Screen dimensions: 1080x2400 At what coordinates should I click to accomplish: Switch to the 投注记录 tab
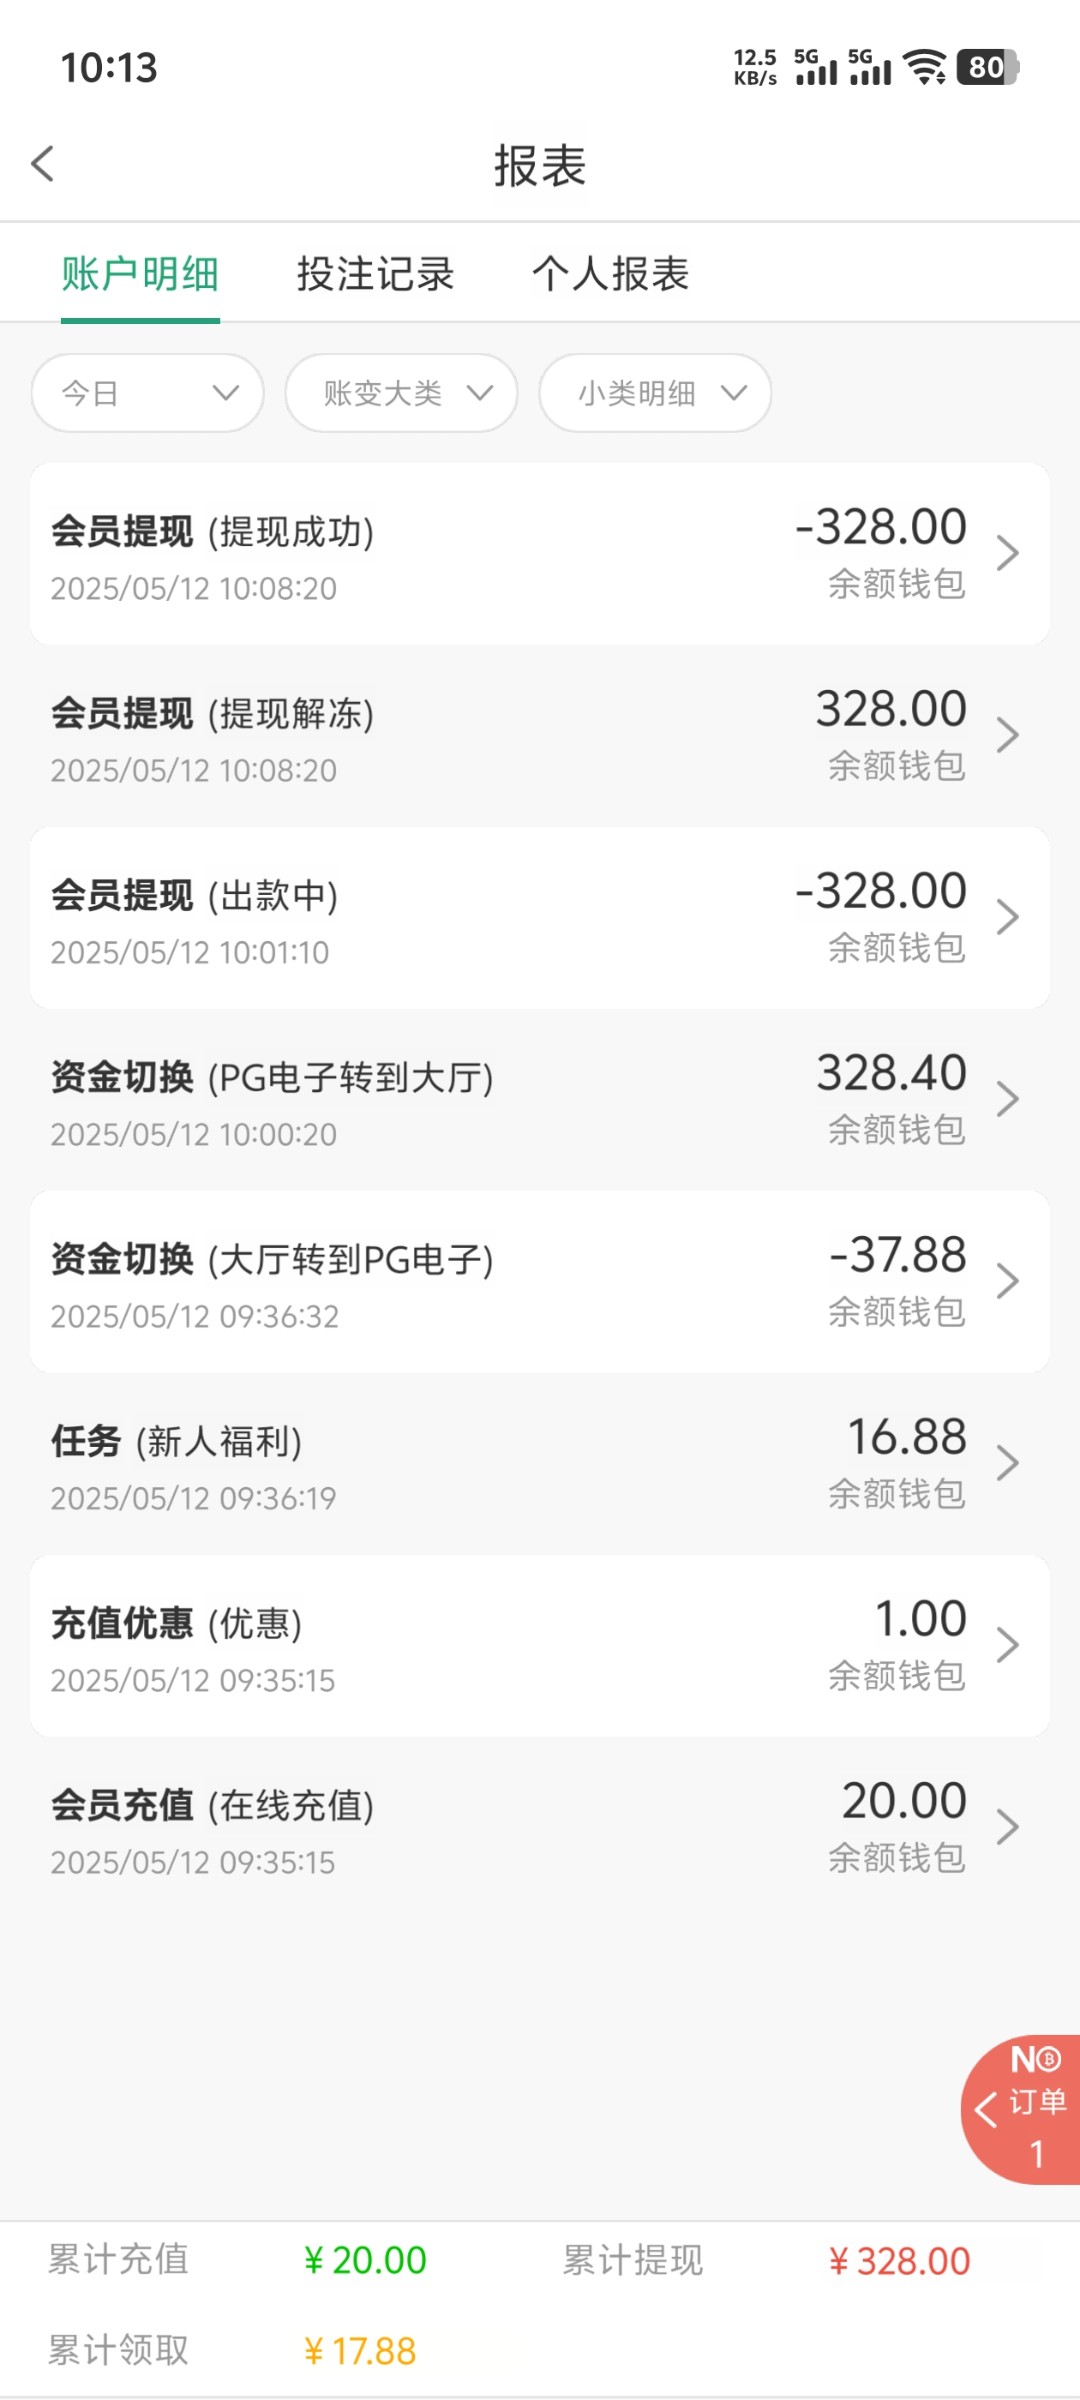click(375, 274)
